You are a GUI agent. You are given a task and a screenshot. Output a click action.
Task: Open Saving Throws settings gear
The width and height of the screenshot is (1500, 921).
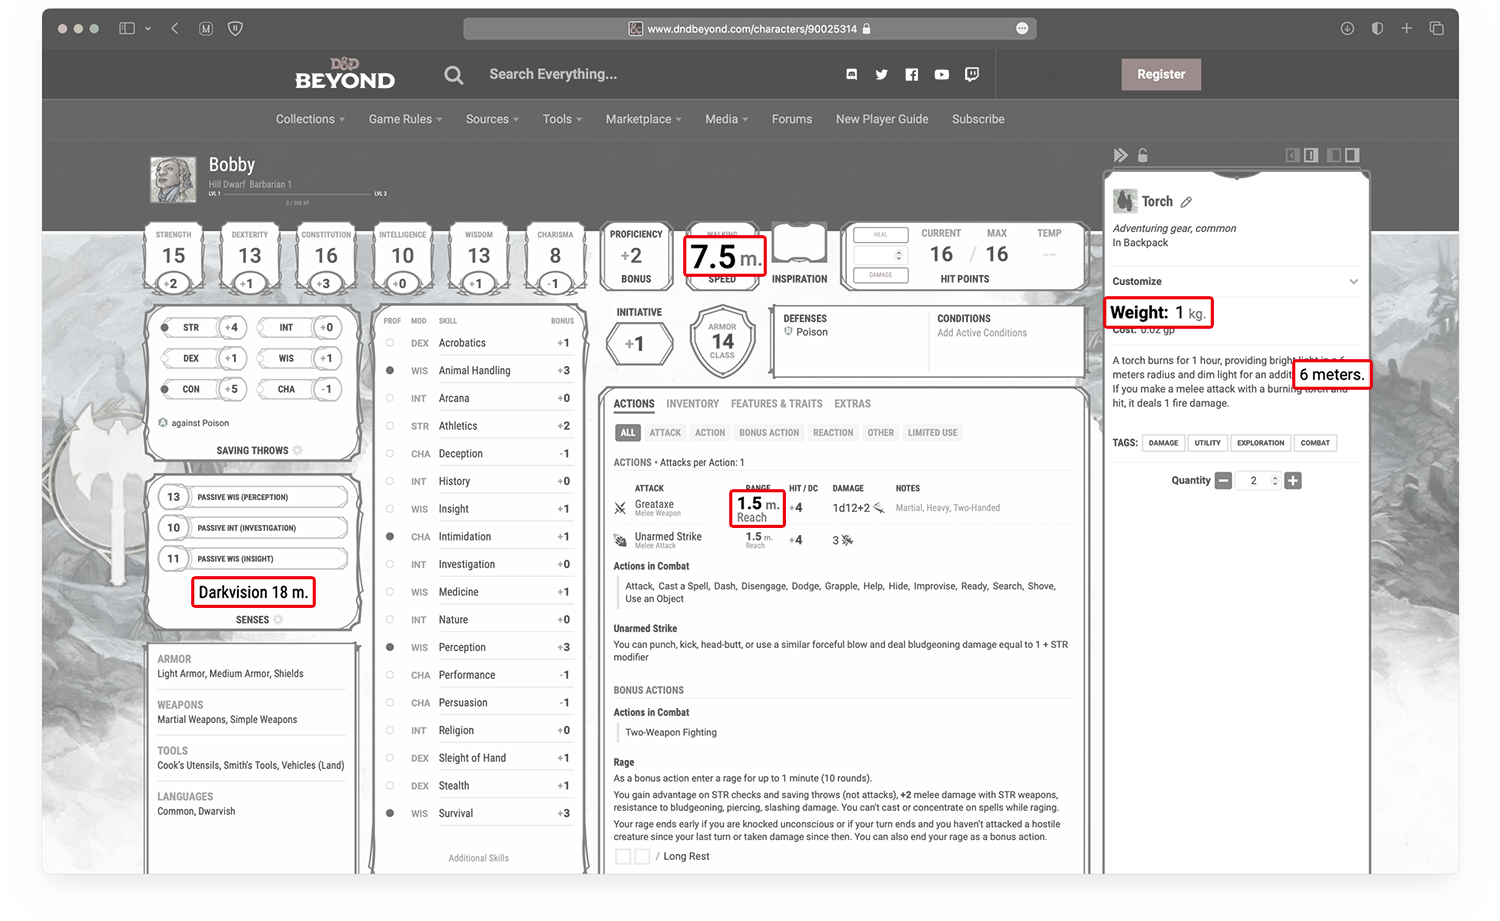297,451
